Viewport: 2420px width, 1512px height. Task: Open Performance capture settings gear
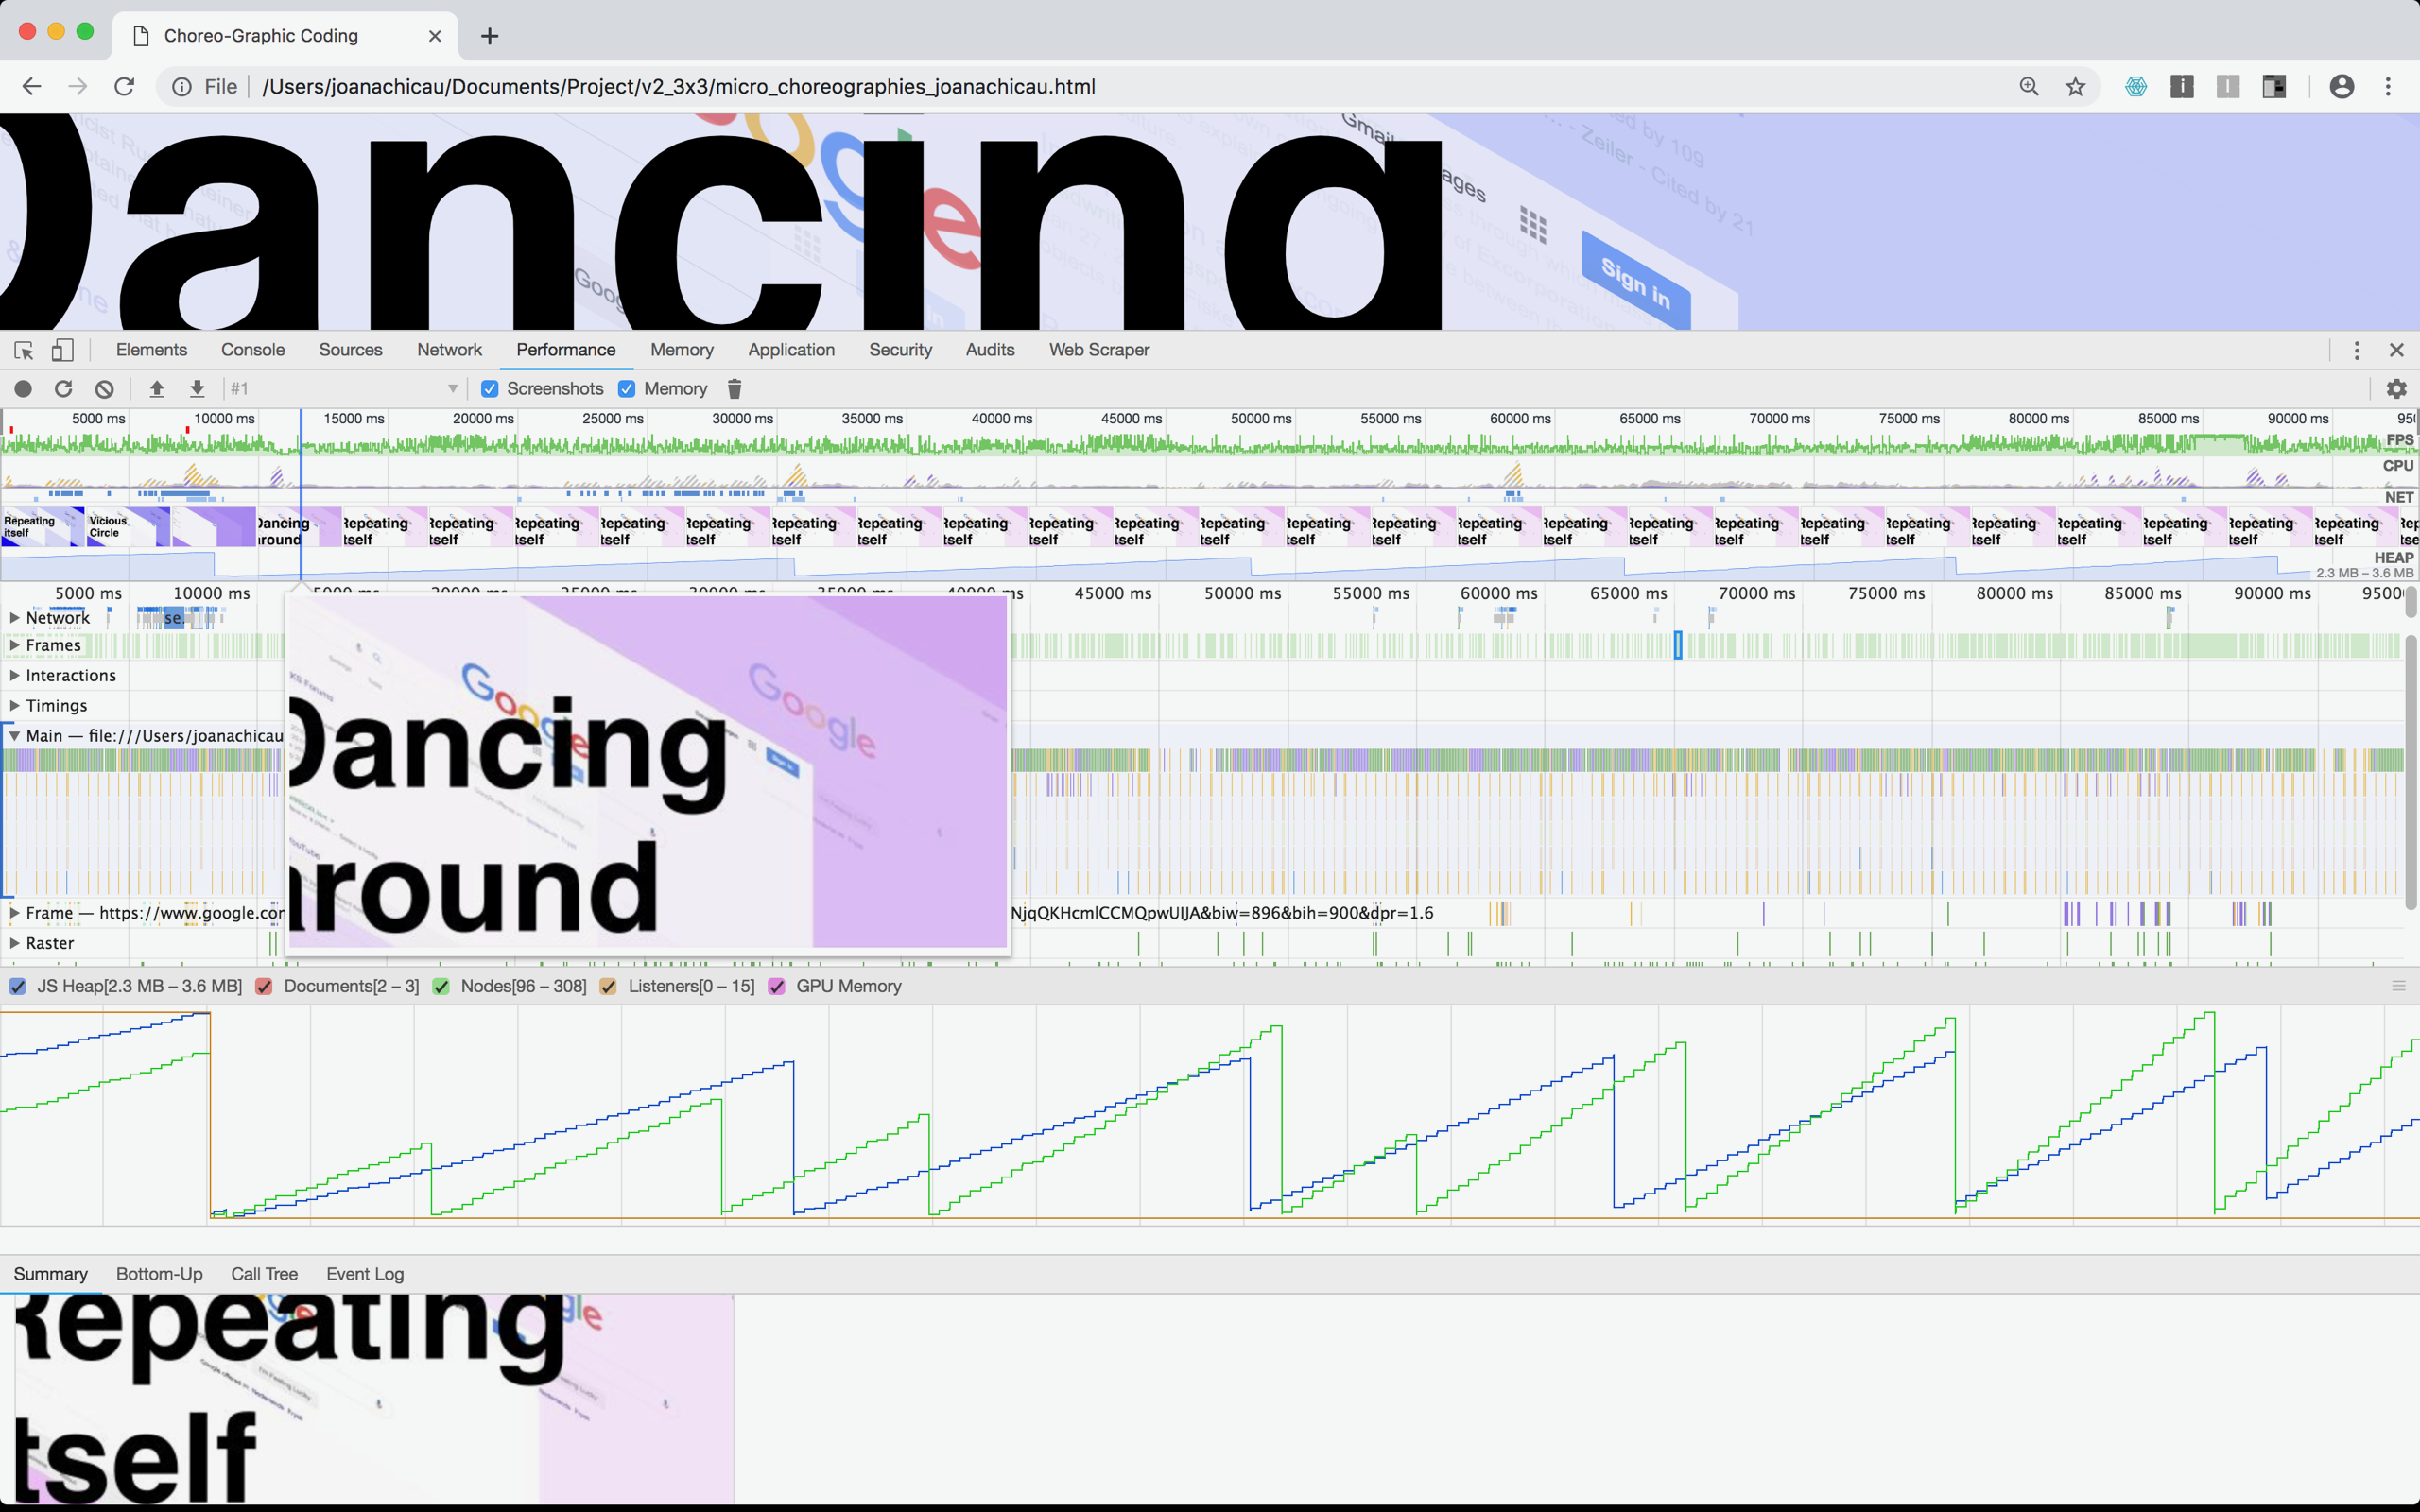pyautogui.click(x=2396, y=389)
